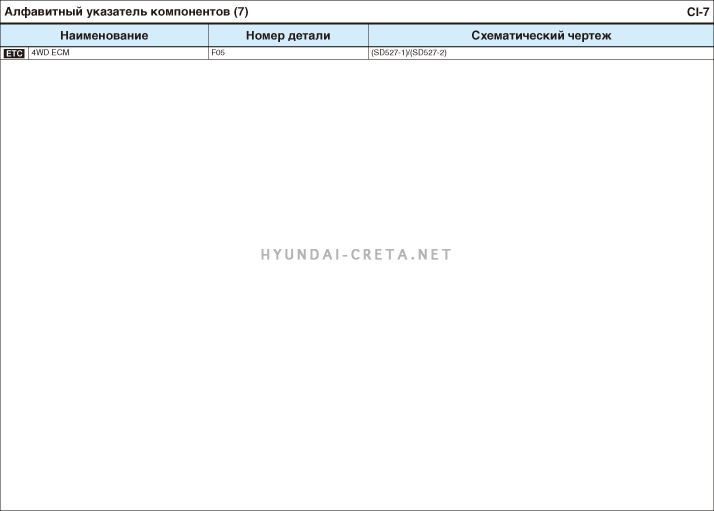Click the 'Схематический чертеж' column header
This screenshot has height=511, width=714.
tap(541, 36)
